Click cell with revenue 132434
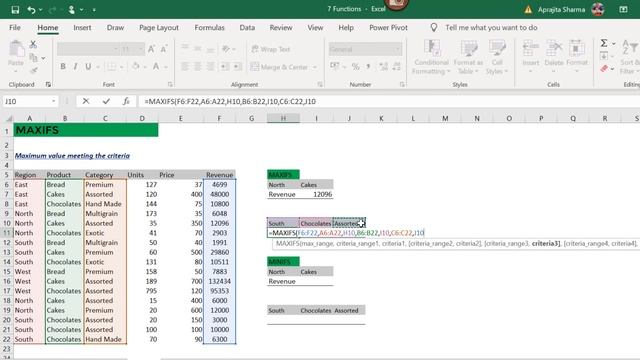Viewport: 640px width, 360px height. (x=219, y=281)
